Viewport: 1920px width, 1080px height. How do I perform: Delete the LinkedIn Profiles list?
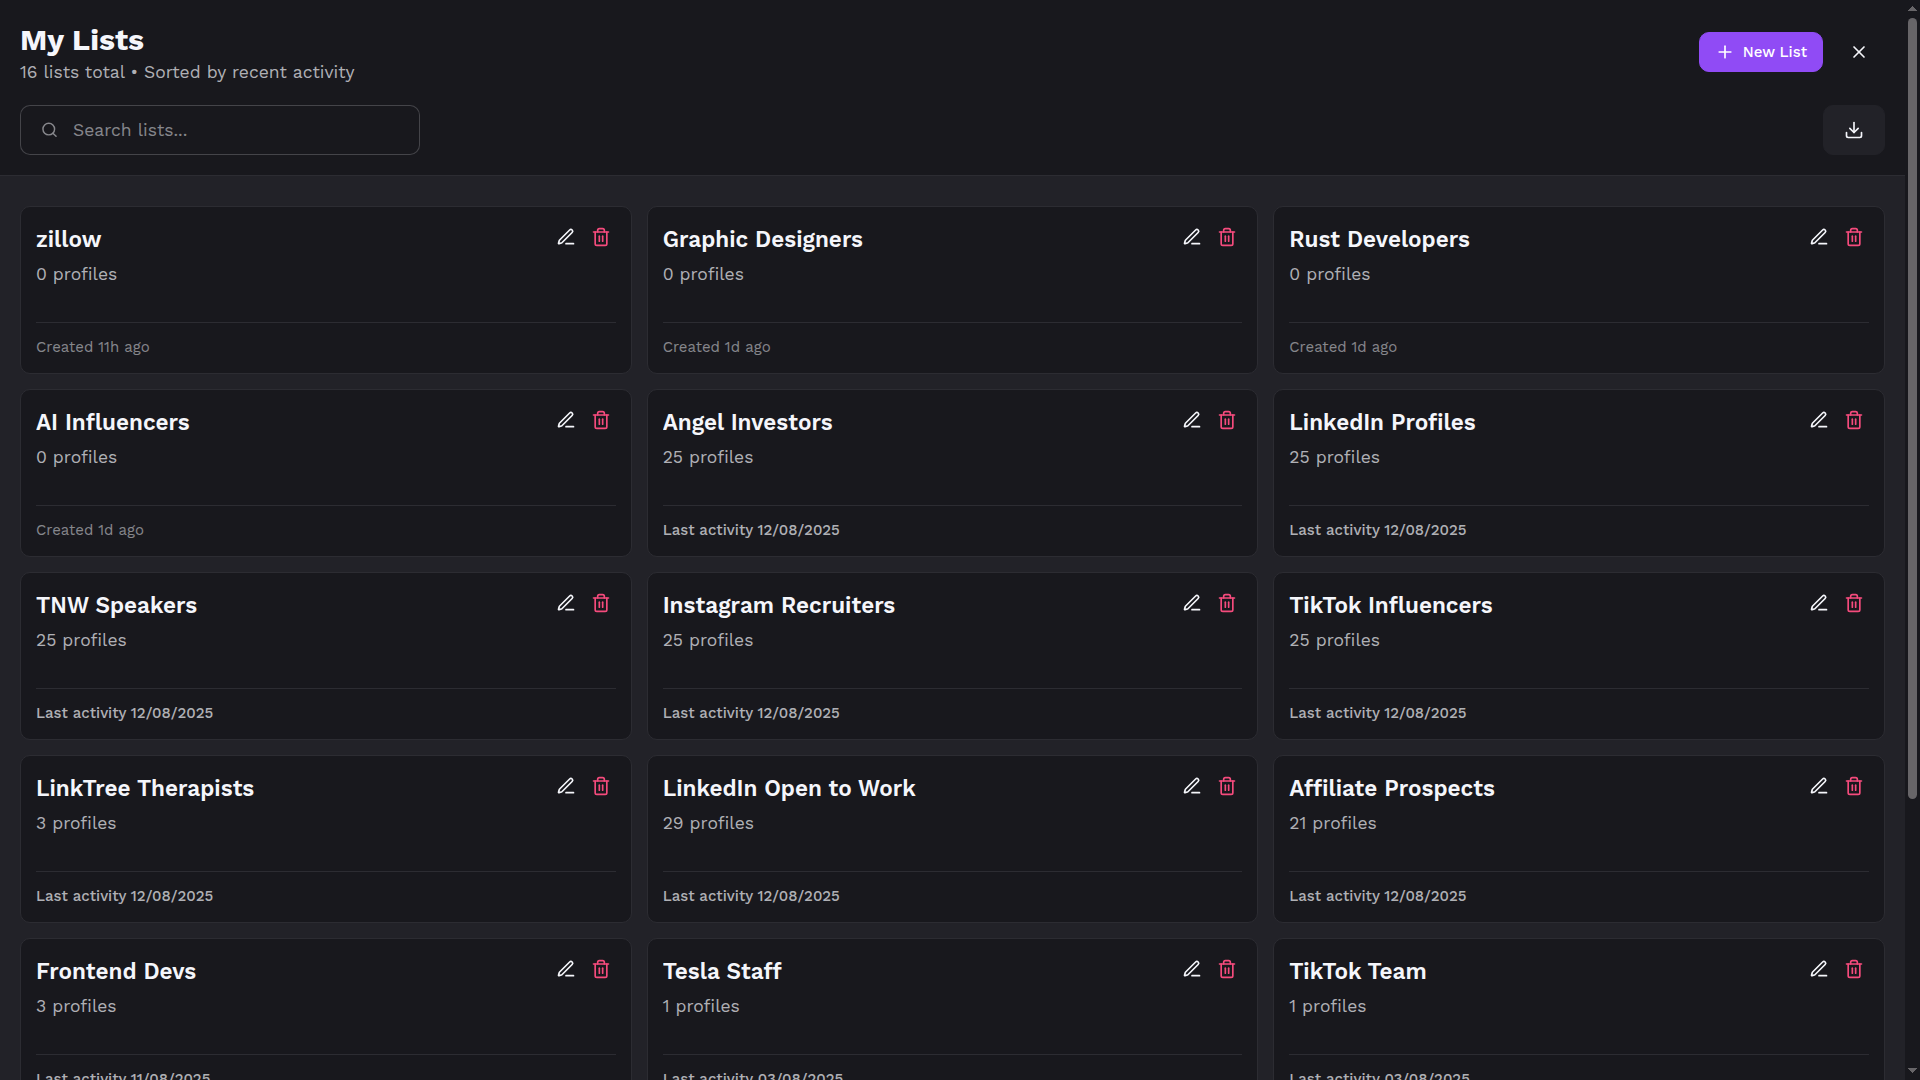(1854, 420)
